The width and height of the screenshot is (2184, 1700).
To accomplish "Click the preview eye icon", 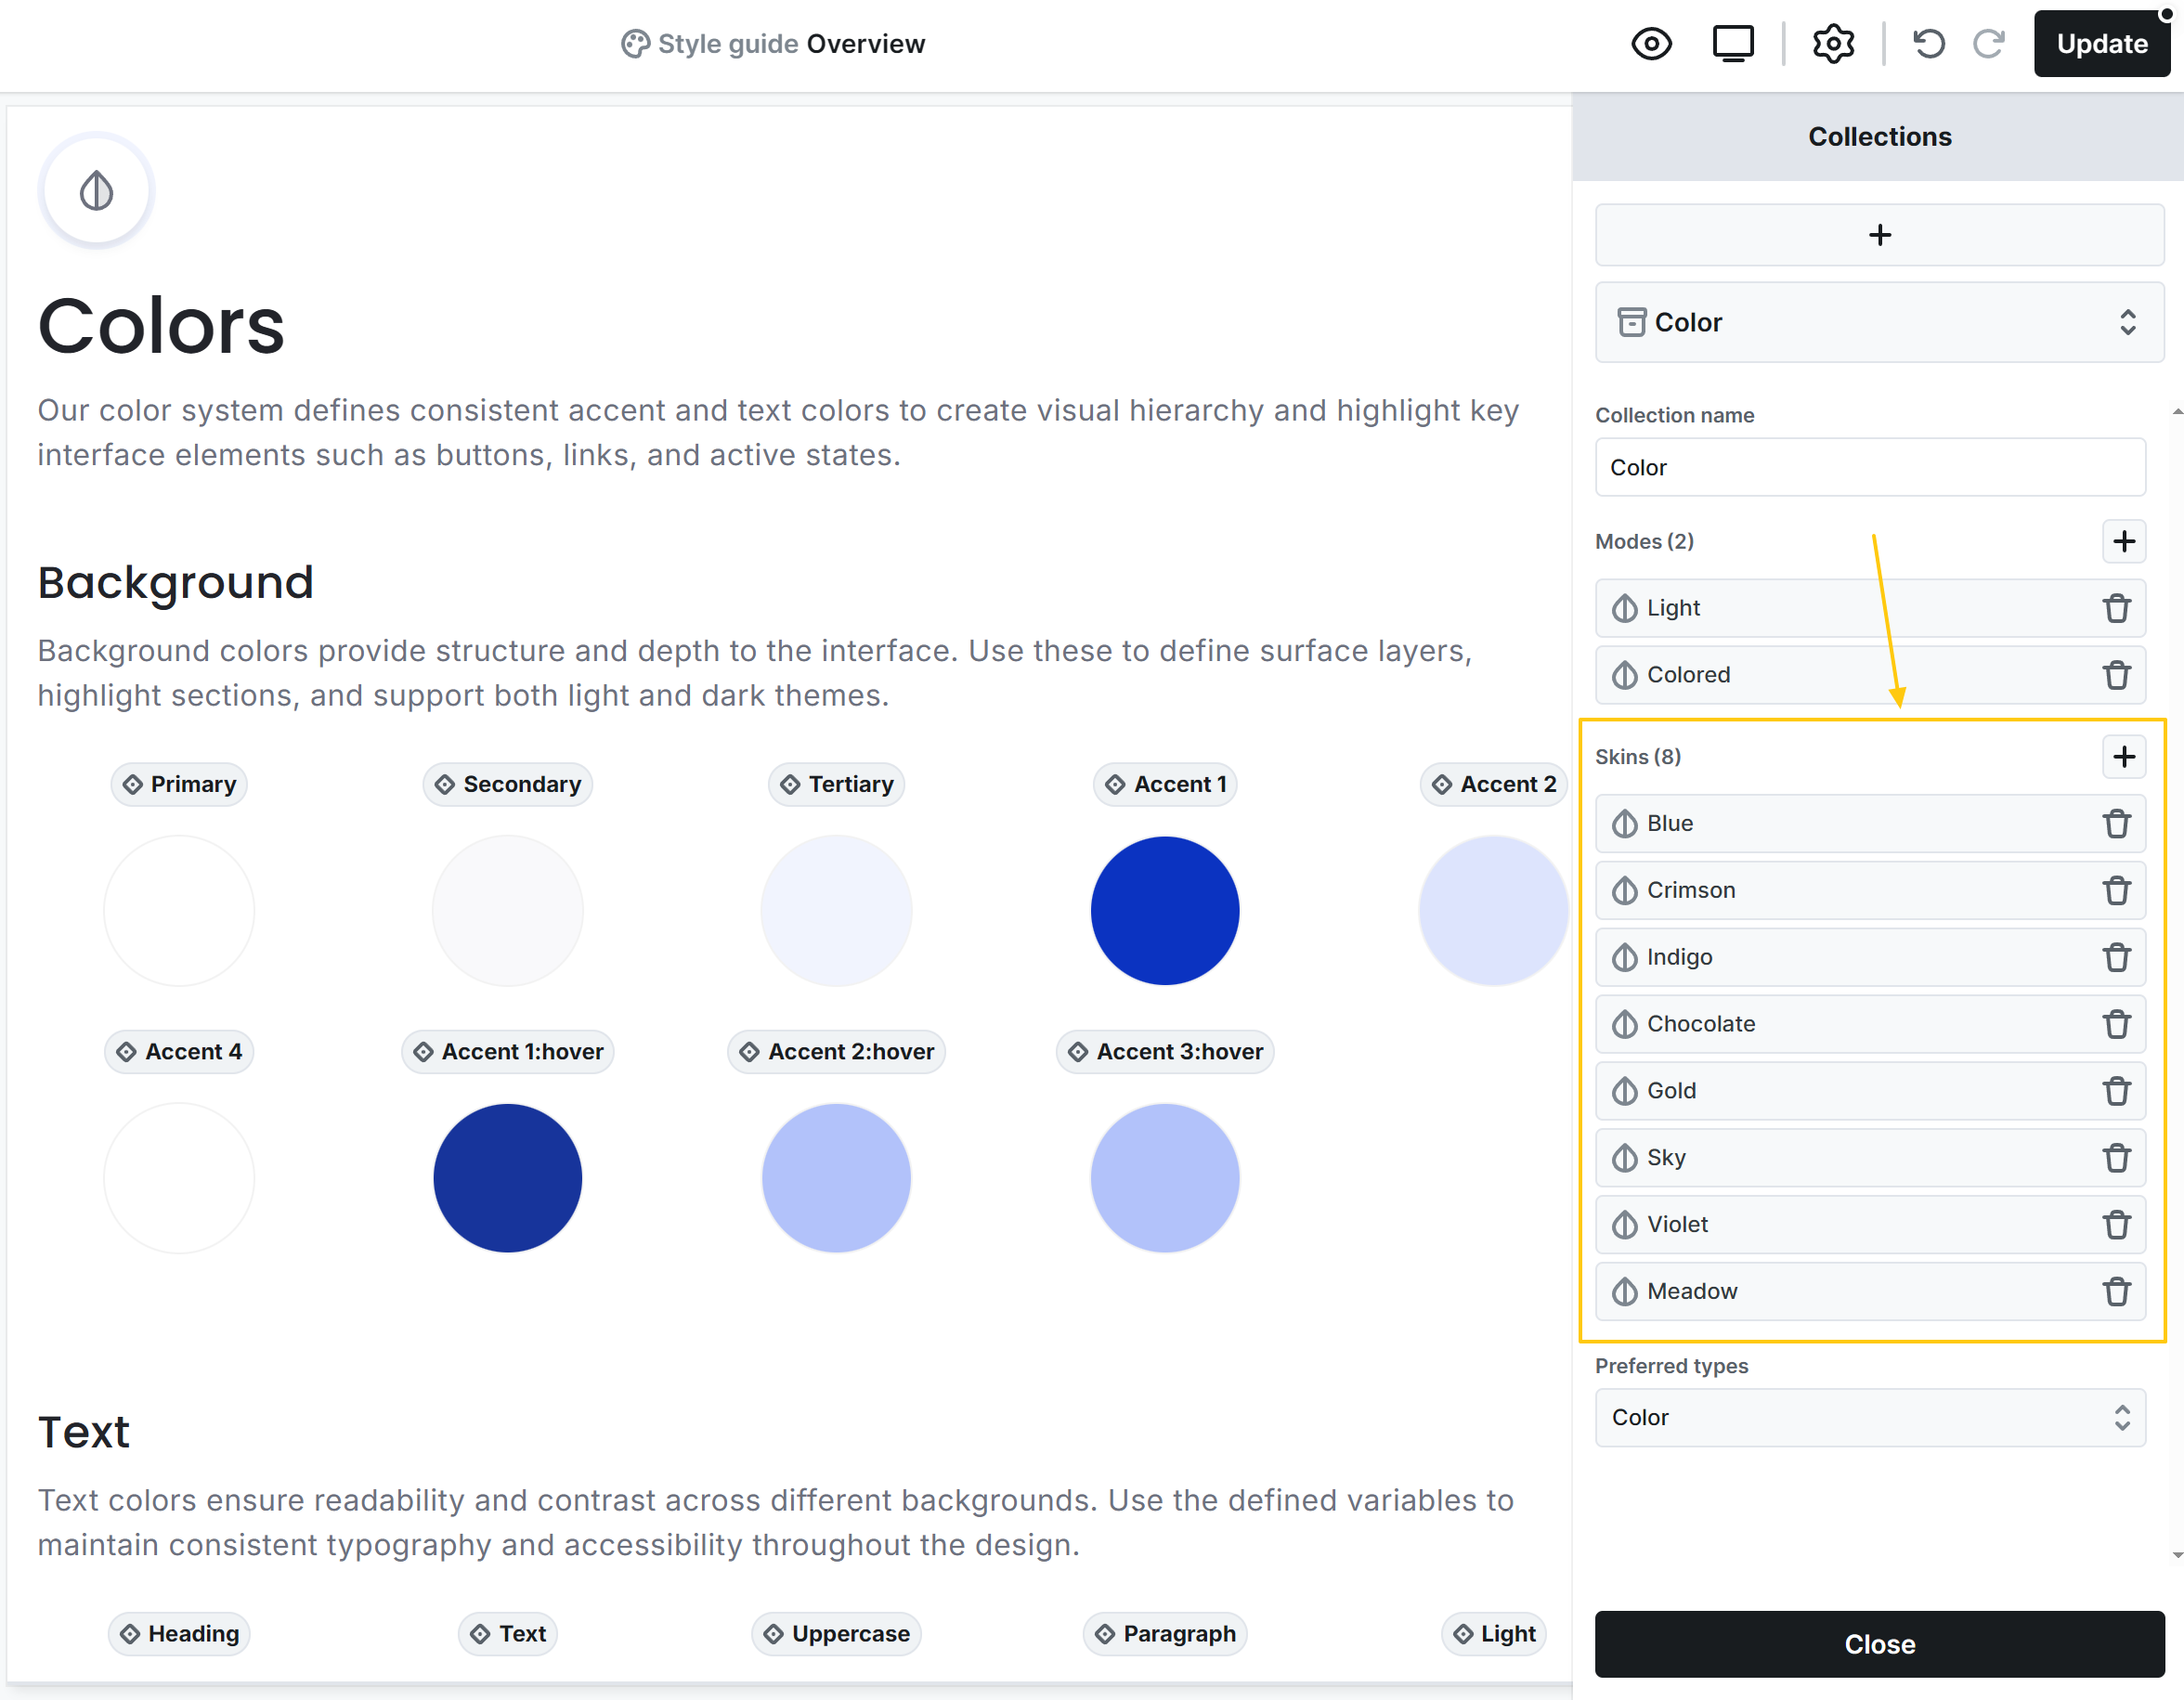I will click(x=1651, y=44).
